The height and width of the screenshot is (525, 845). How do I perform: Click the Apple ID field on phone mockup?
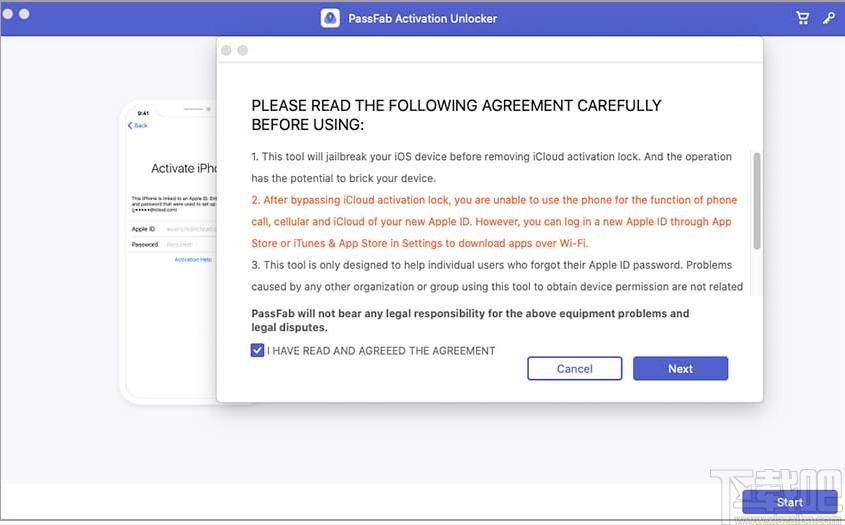tap(174, 229)
